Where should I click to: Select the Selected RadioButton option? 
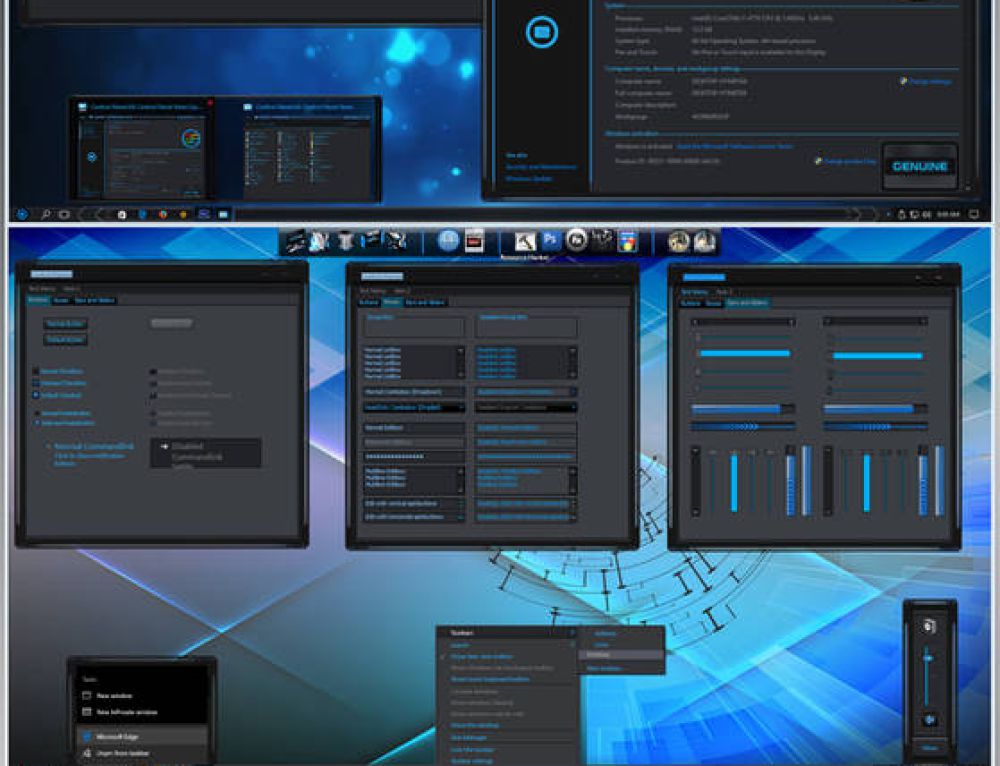click(36, 423)
